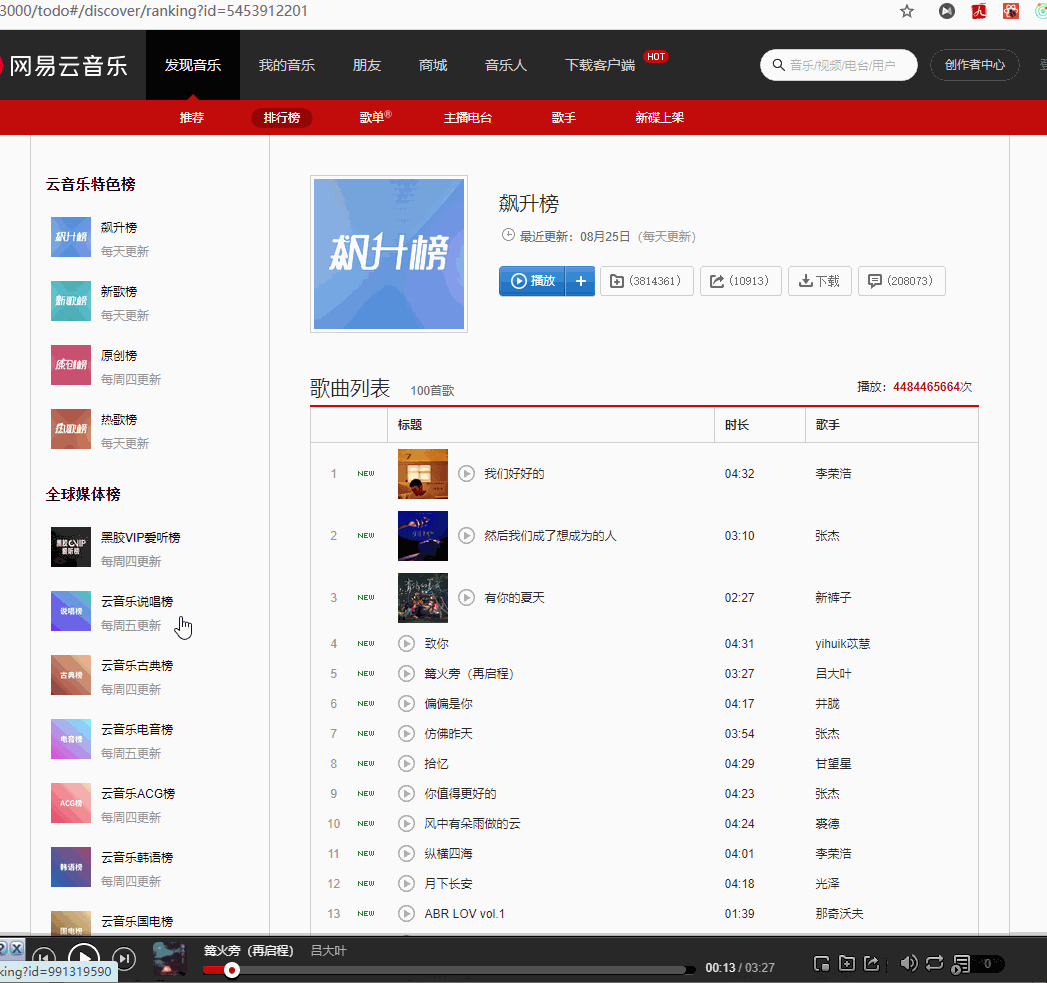Viewport: 1047px width, 983px height.
Task: Click the artist 李荣浩 for 我们好好的
Action: [833, 473]
